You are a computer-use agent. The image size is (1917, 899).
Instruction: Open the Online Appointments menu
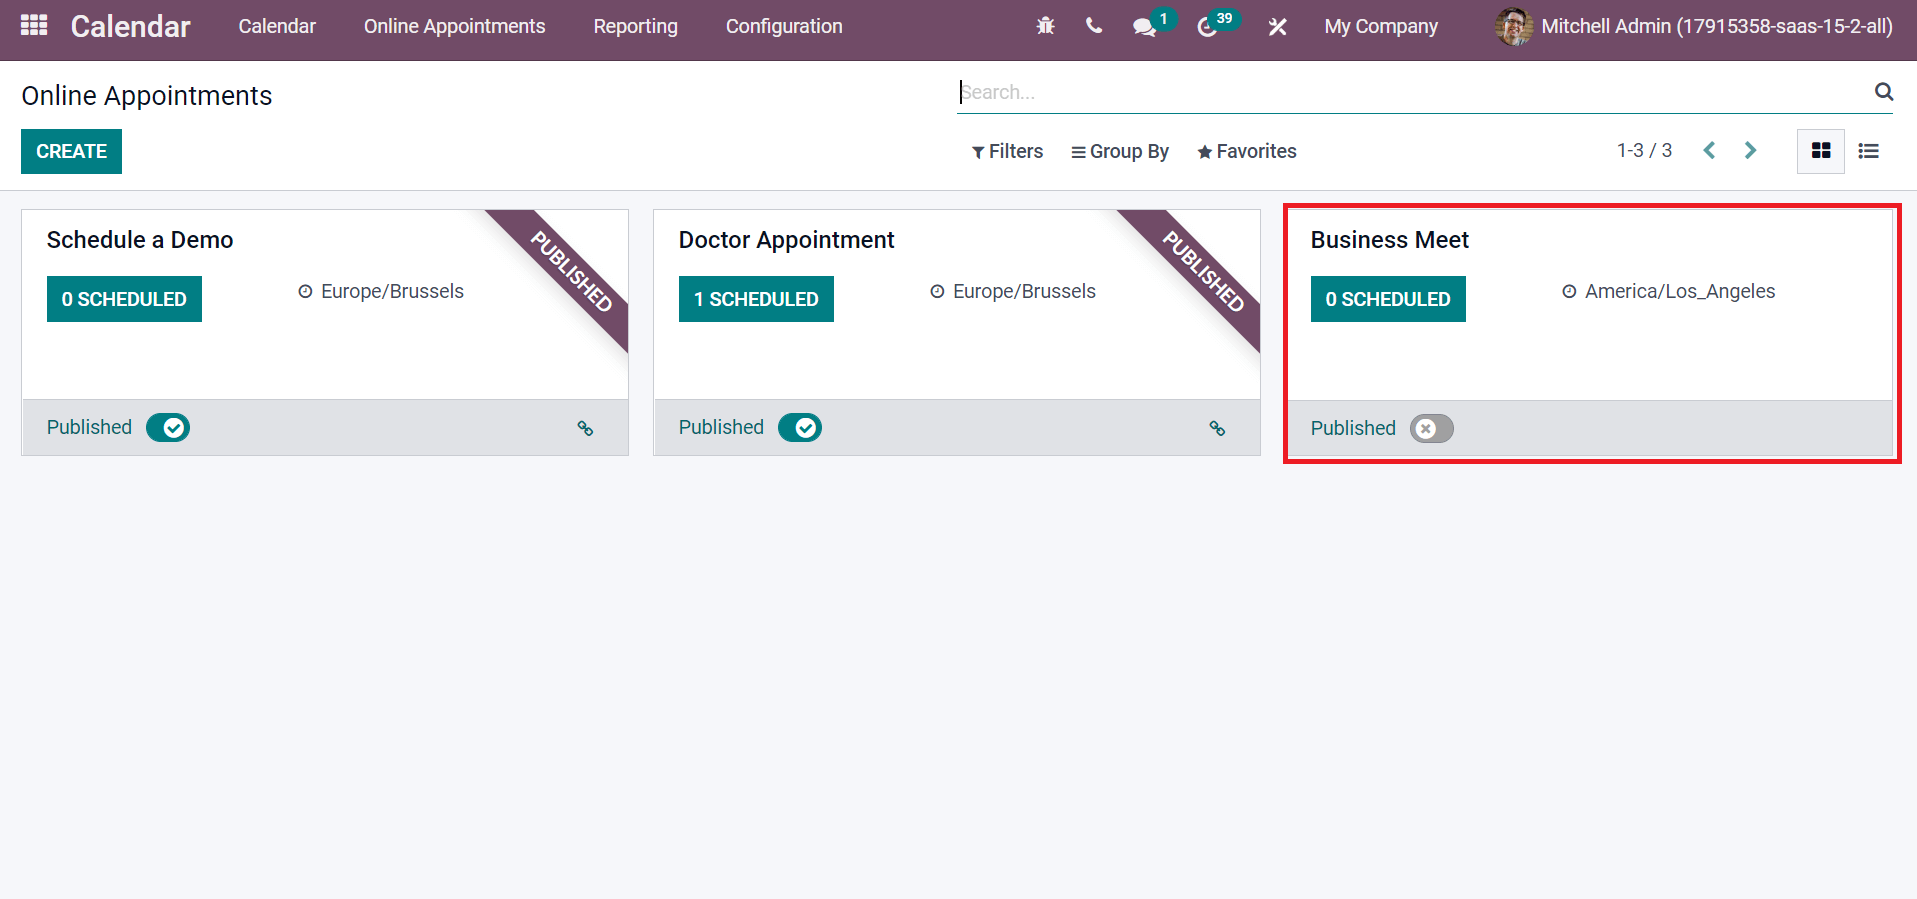click(x=454, y=27)
